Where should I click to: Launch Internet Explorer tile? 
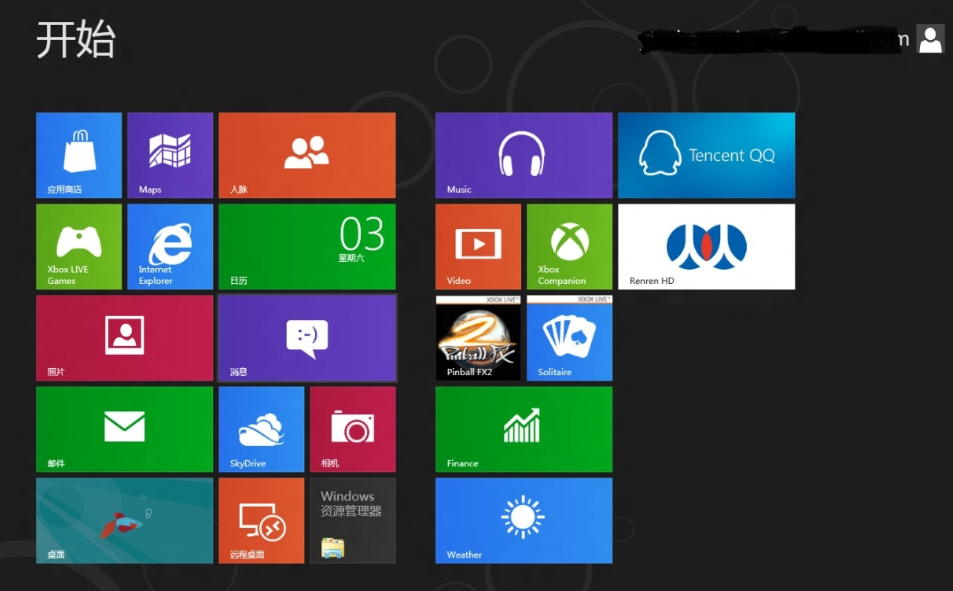(170, 247)
